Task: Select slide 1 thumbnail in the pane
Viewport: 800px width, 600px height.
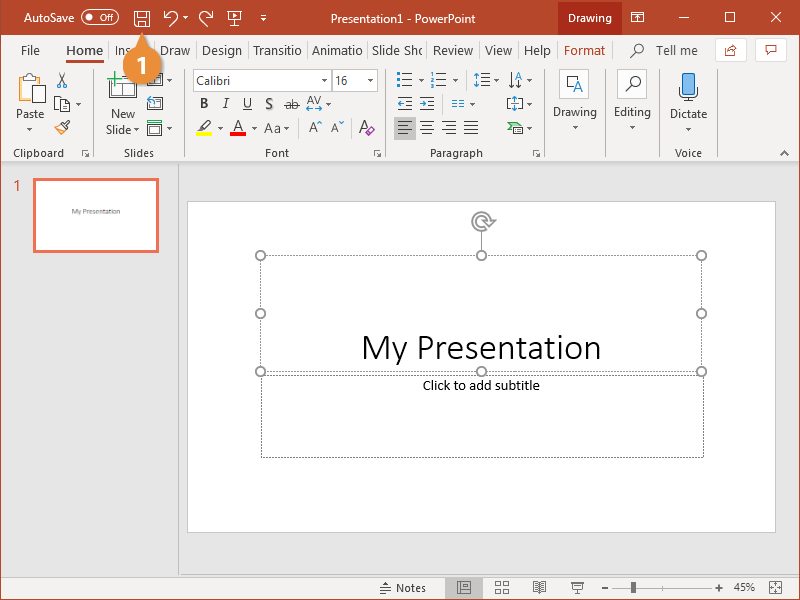Action: (95, 215)
